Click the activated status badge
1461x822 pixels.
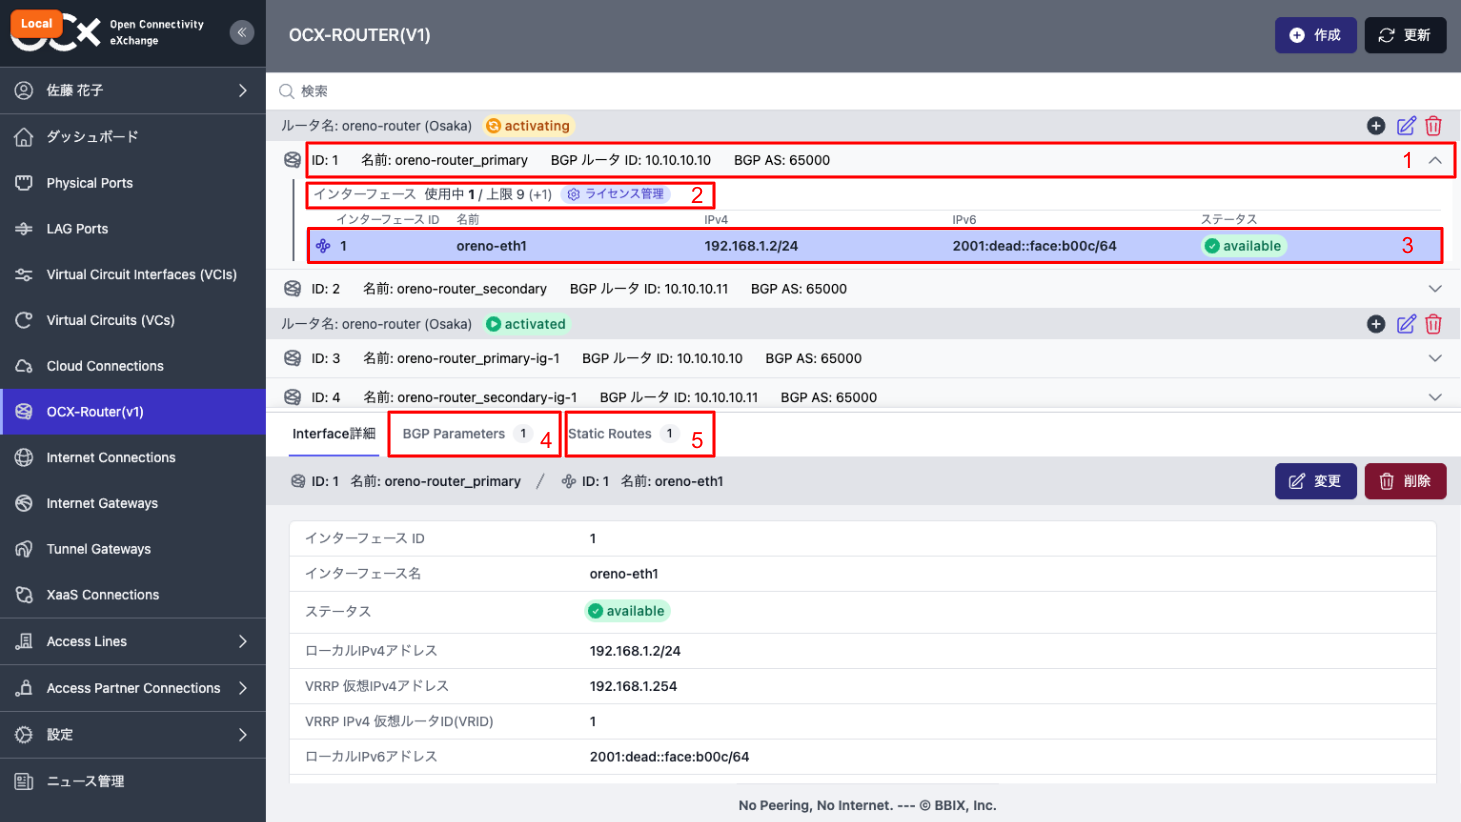(526, 324)
